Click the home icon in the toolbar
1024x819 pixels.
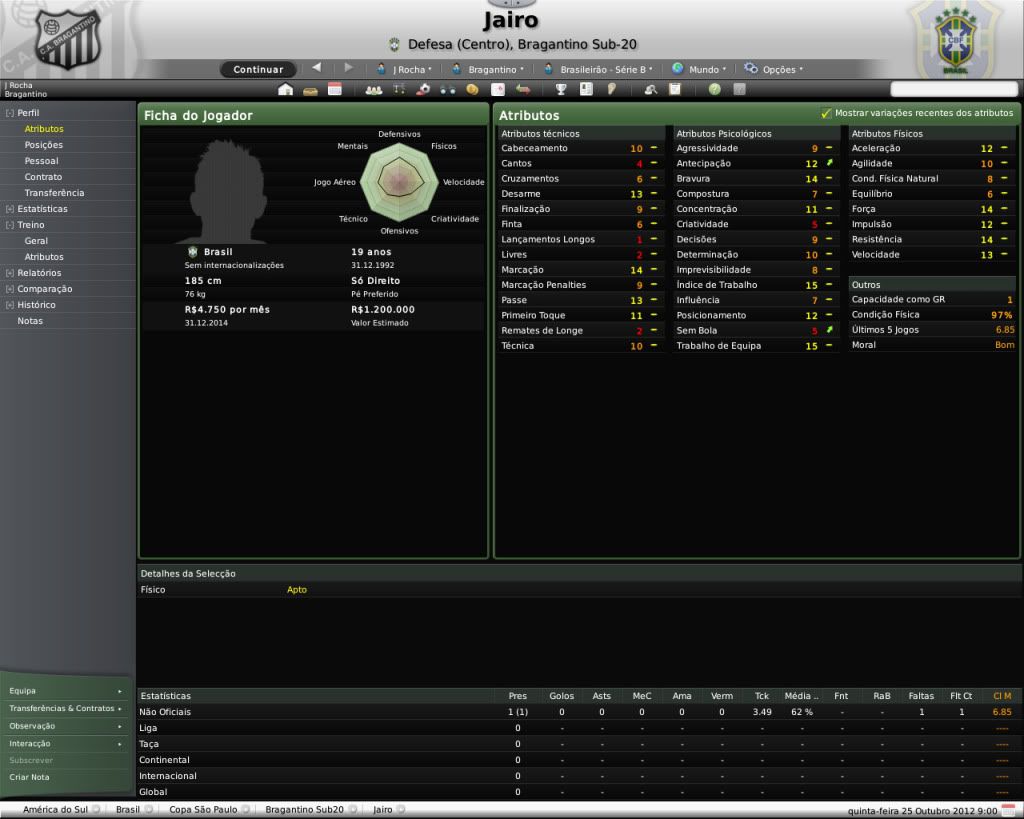click(285, 89)
